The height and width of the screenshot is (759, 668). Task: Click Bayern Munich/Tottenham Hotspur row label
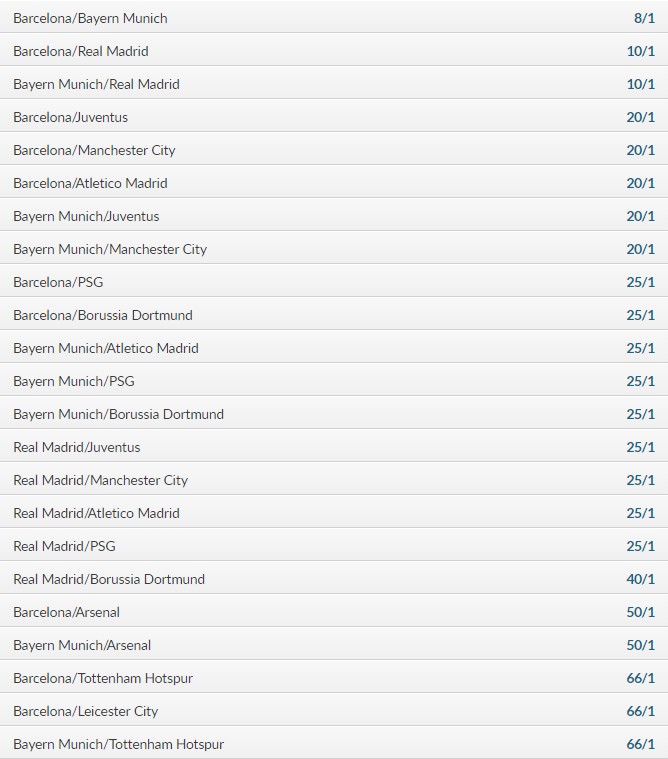[x=119, y=744]
